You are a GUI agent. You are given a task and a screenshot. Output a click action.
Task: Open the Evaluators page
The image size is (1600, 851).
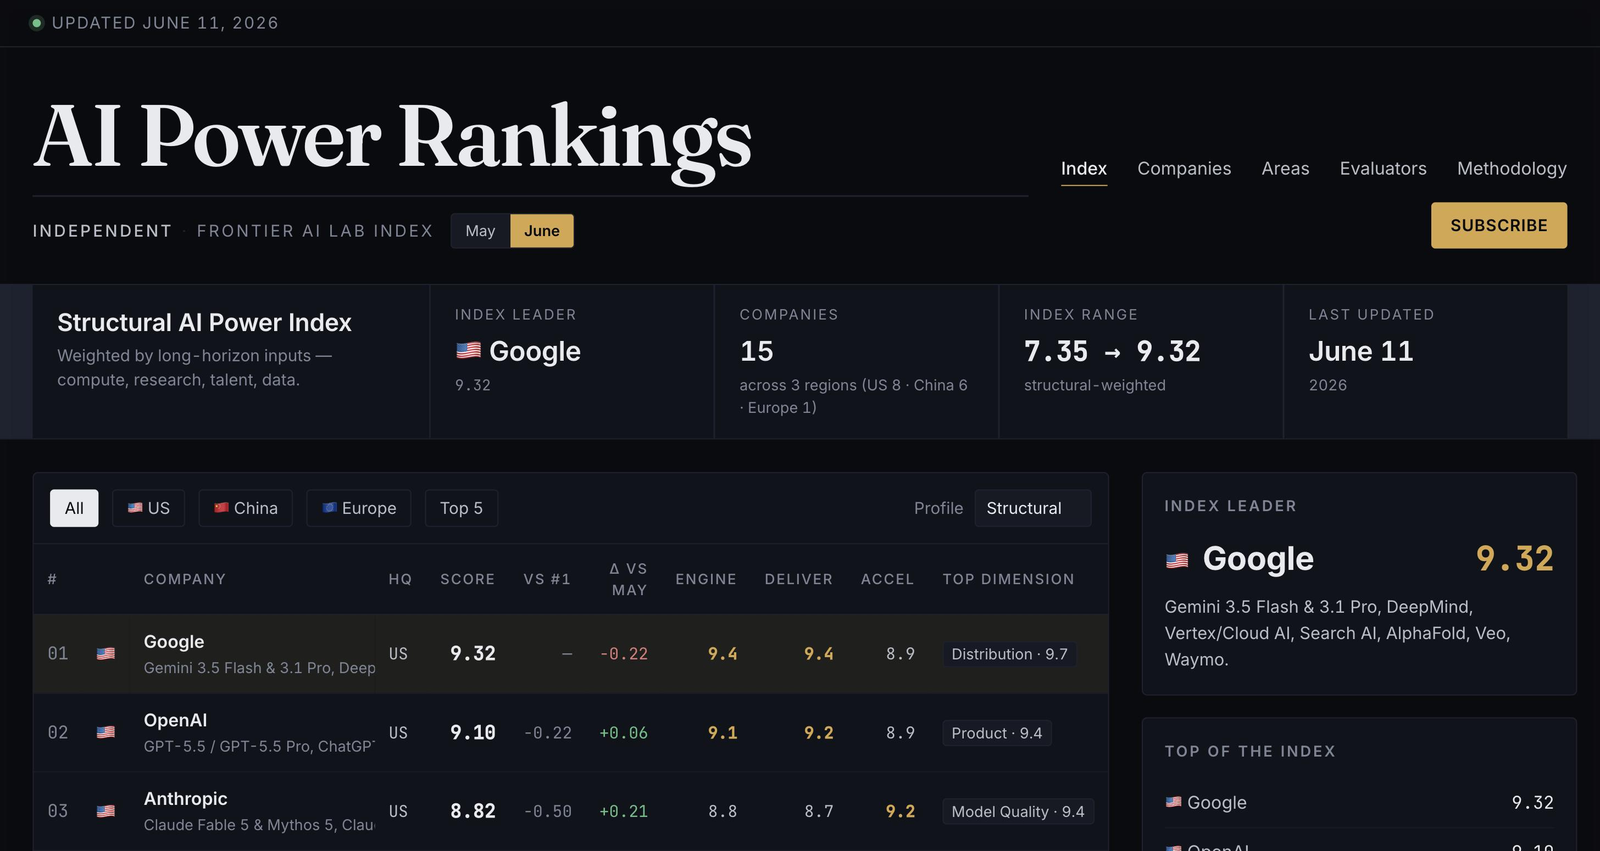[x=1383, y=168]
